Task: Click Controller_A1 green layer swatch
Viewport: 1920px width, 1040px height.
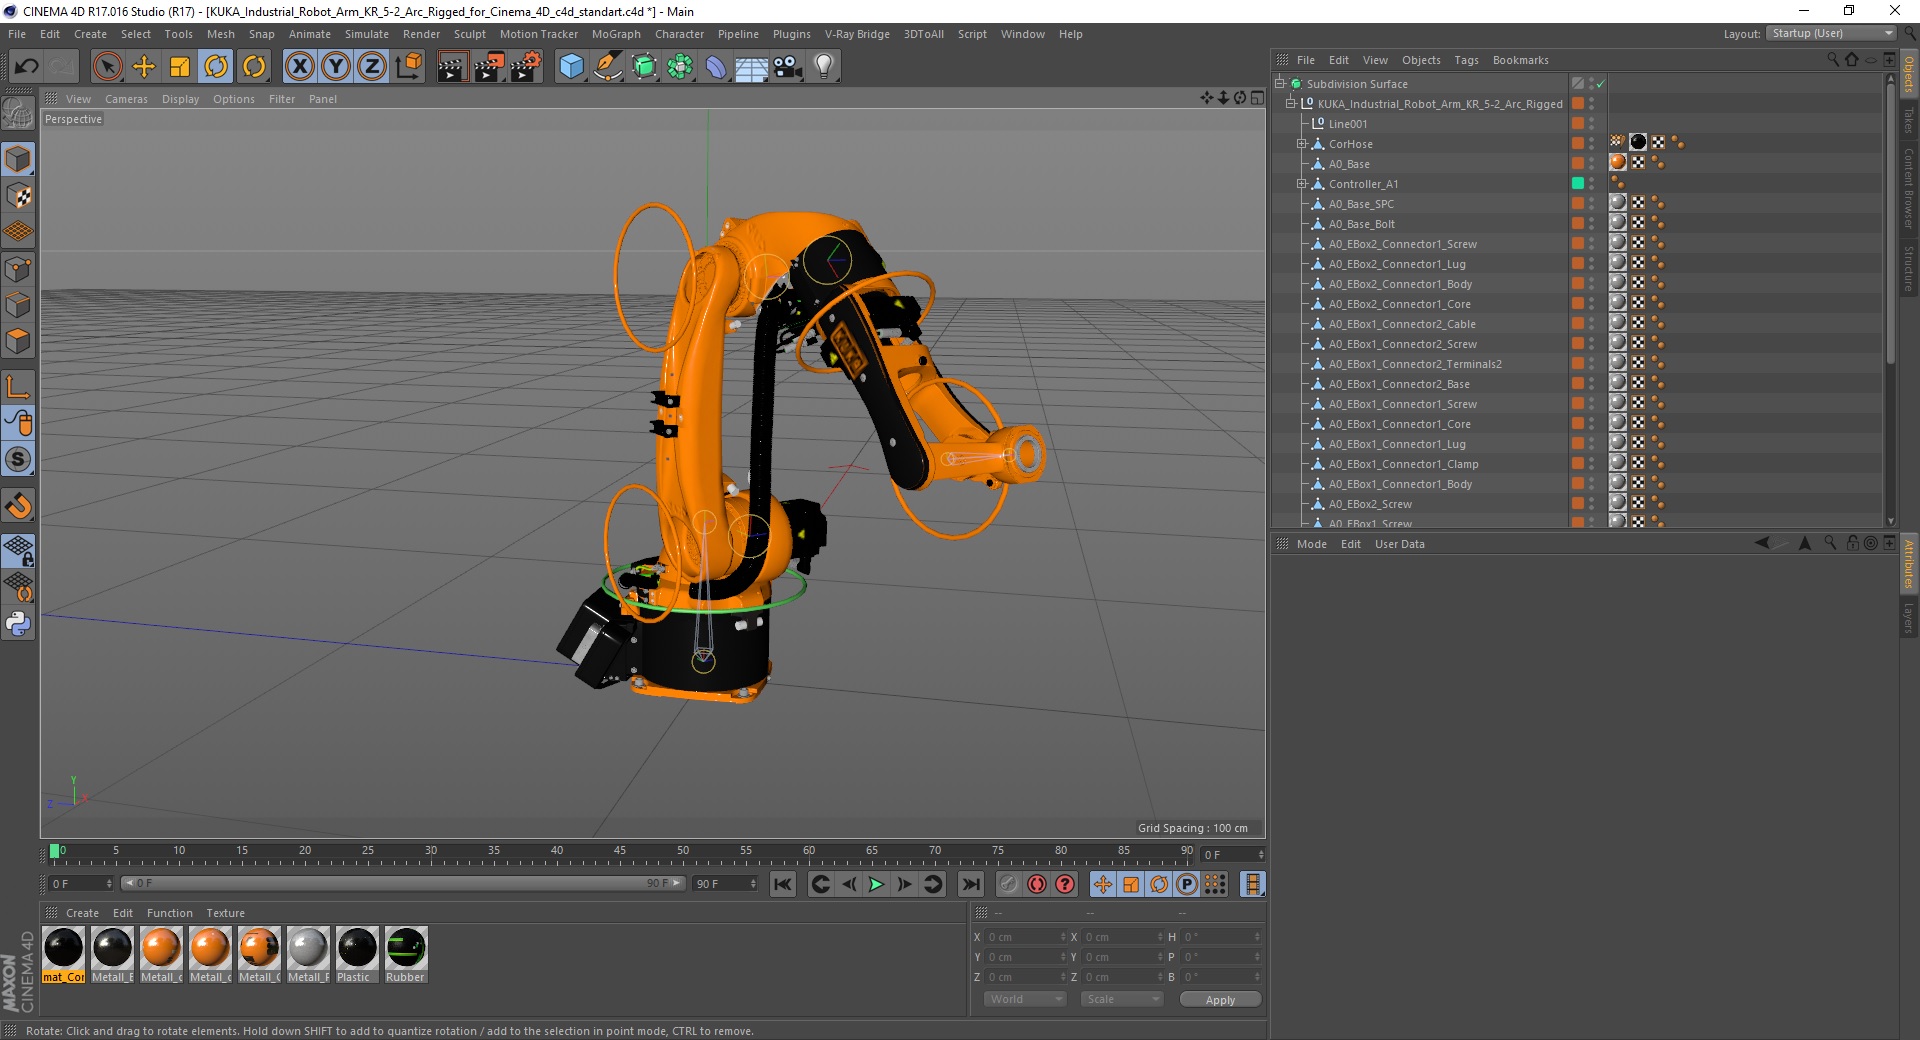Action: (x=1578, y=183)
